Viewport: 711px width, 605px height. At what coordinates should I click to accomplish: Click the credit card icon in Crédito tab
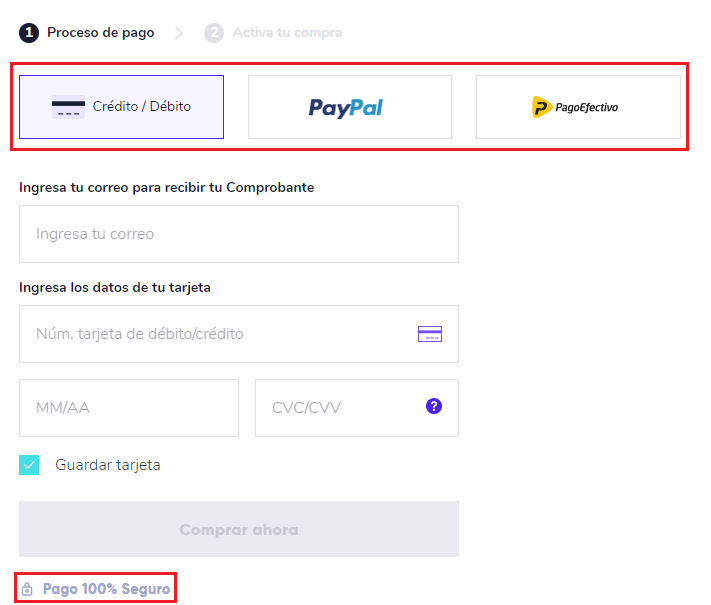pyautogui.click(x=68, y=107)
